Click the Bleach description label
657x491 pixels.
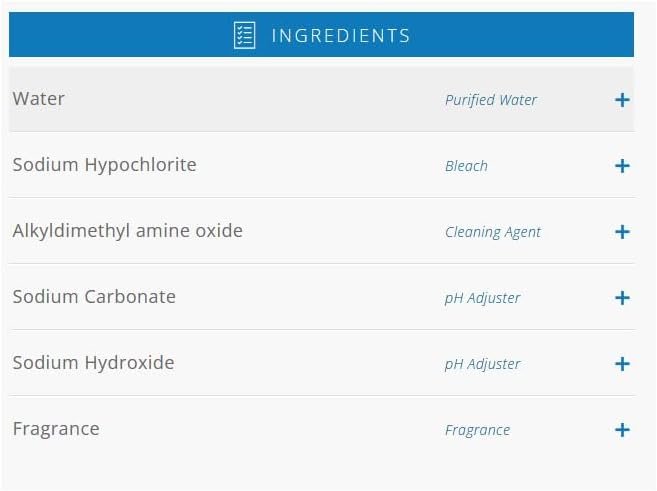466,166
